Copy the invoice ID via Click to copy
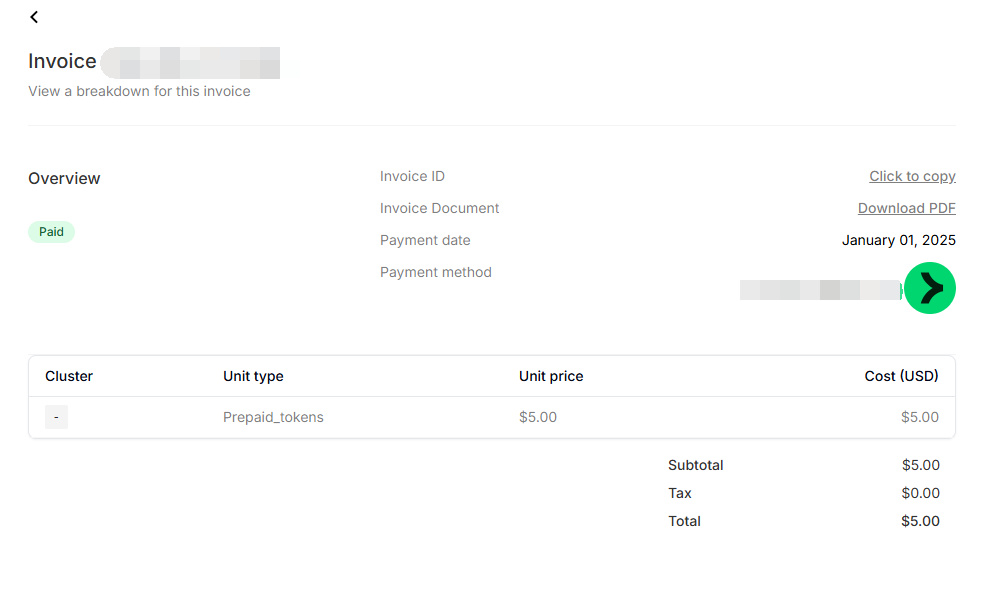This screenshot has height=590, width=991. click(912, 176)
